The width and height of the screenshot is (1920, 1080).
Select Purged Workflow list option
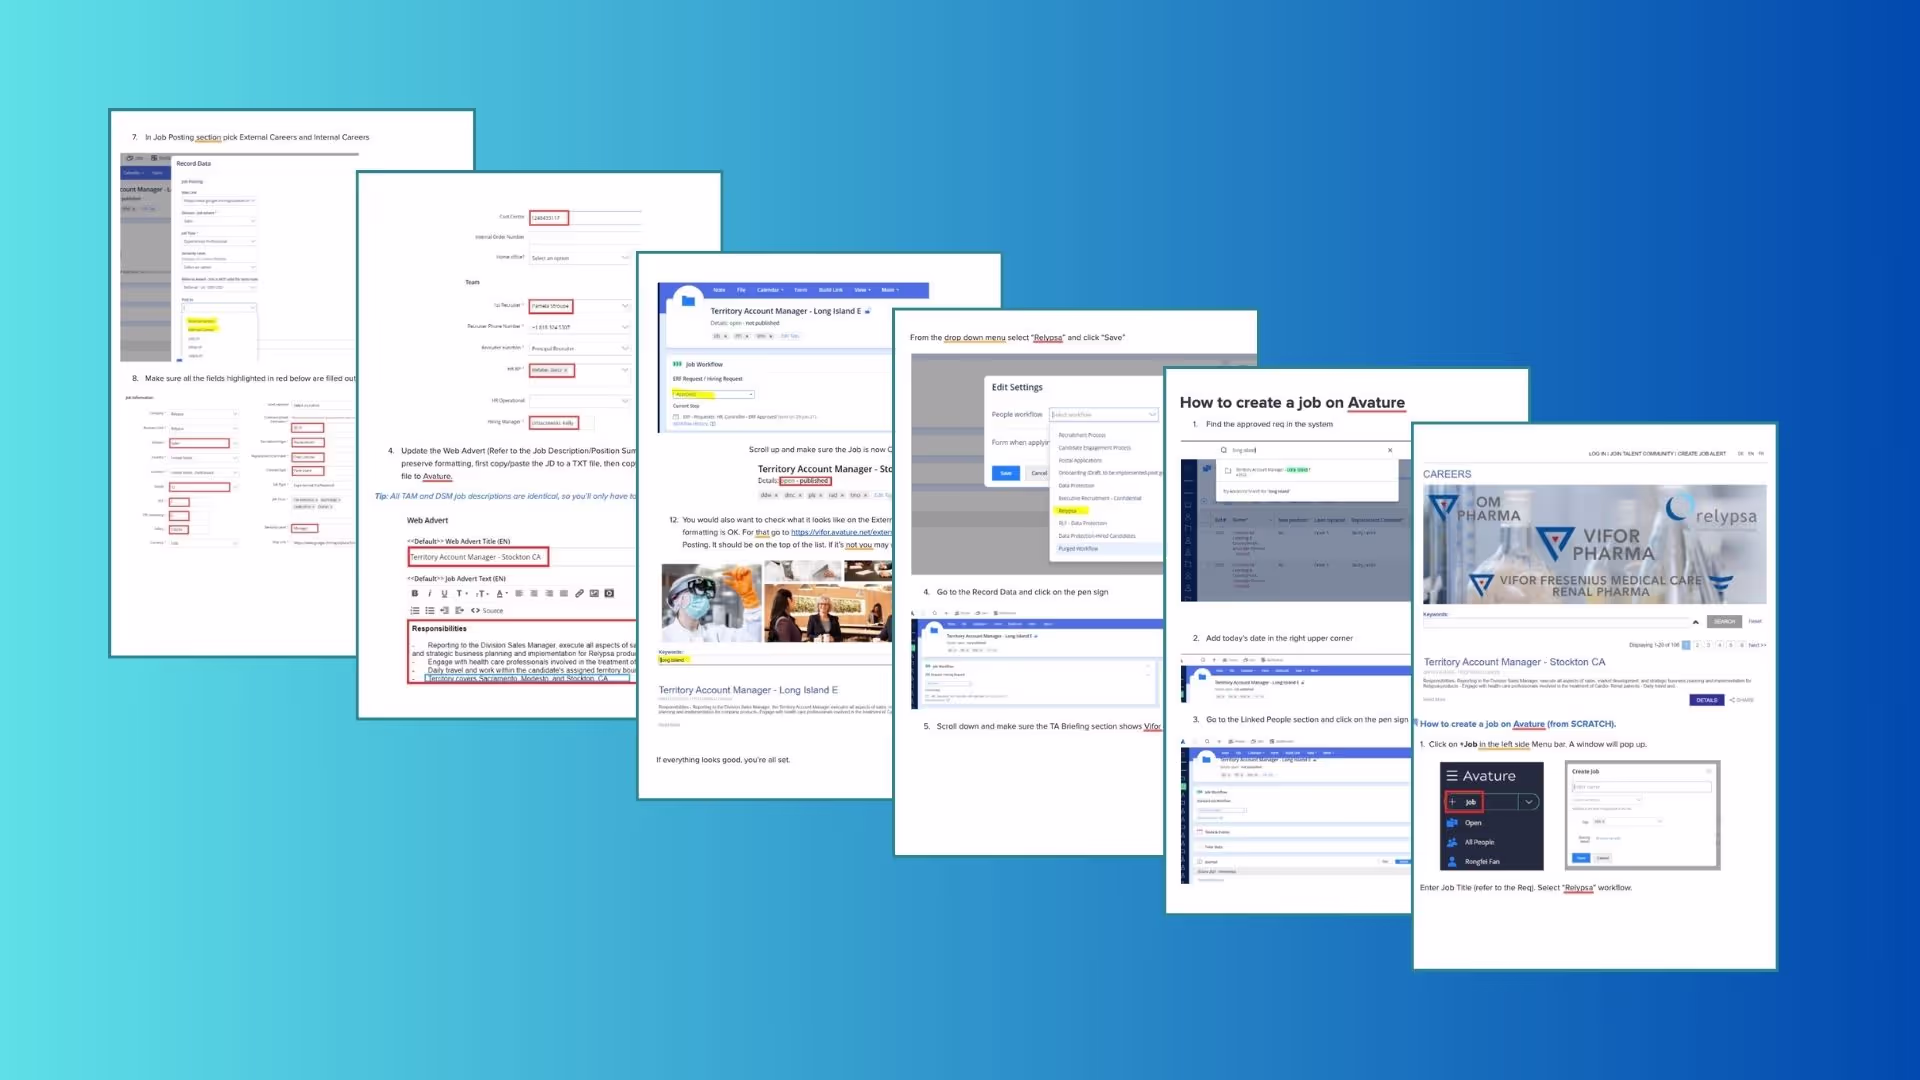(1078, 549)
